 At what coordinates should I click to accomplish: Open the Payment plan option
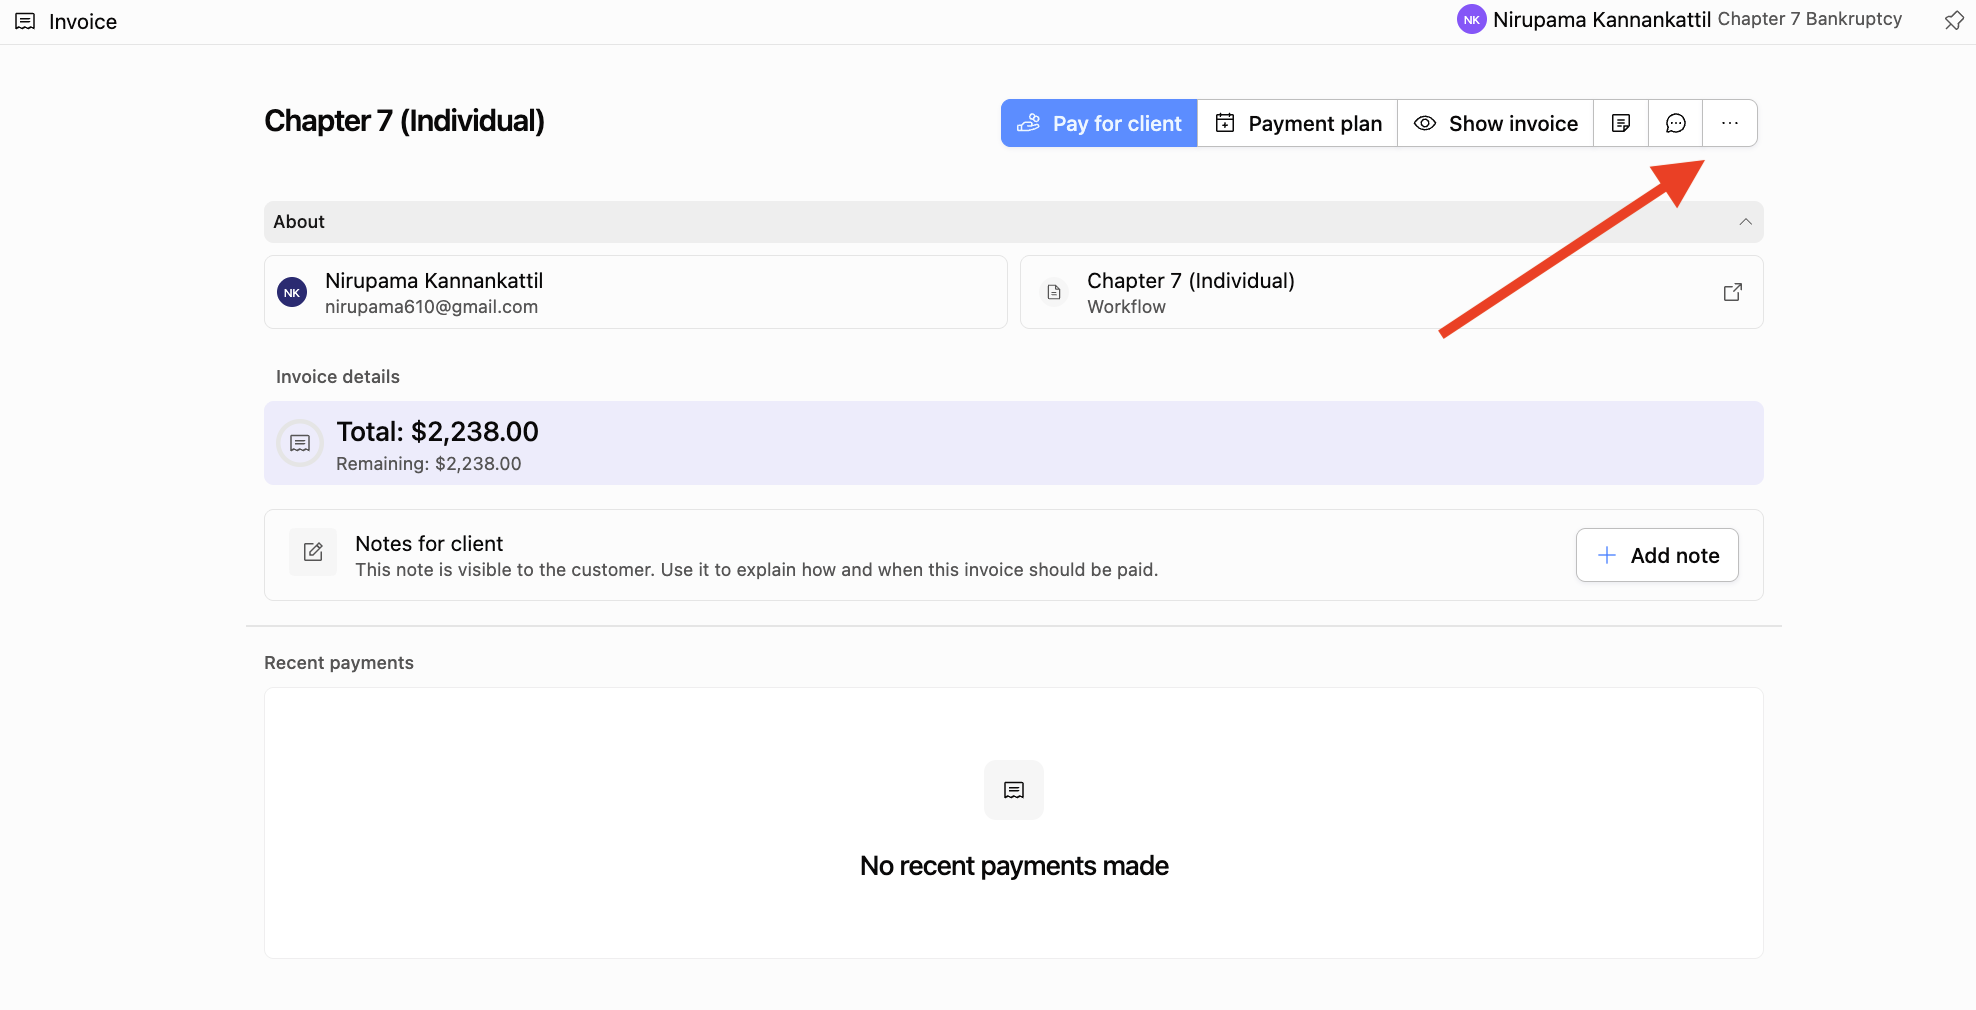(x=1298, y=123)
